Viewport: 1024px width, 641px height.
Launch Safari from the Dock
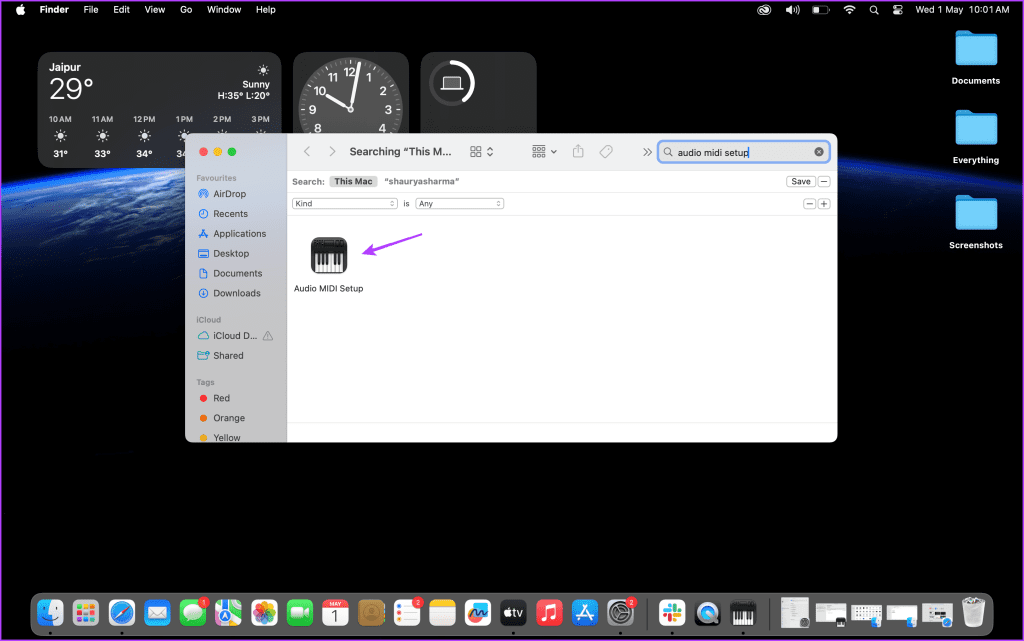[x=121, y=613]
